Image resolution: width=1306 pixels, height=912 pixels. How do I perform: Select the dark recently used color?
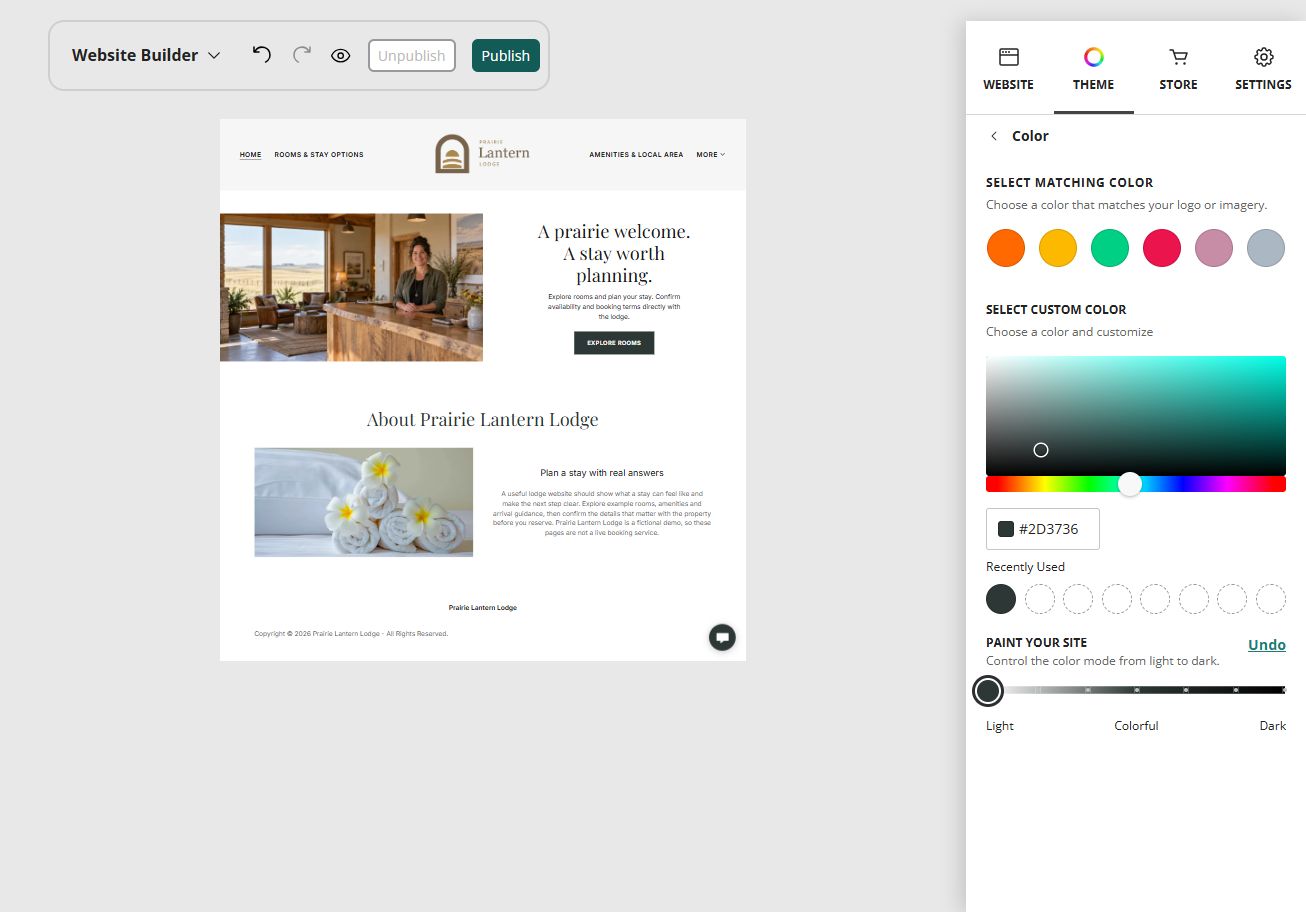click(1001, 599)
